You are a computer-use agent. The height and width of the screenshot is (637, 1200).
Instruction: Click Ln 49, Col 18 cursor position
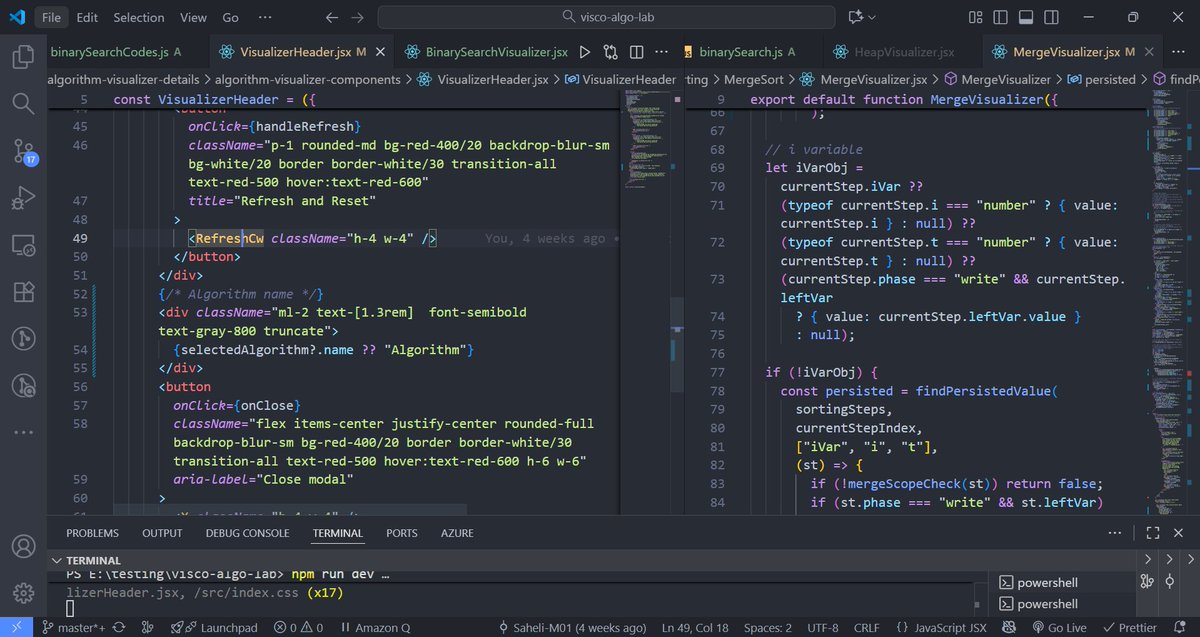[695, 628]
